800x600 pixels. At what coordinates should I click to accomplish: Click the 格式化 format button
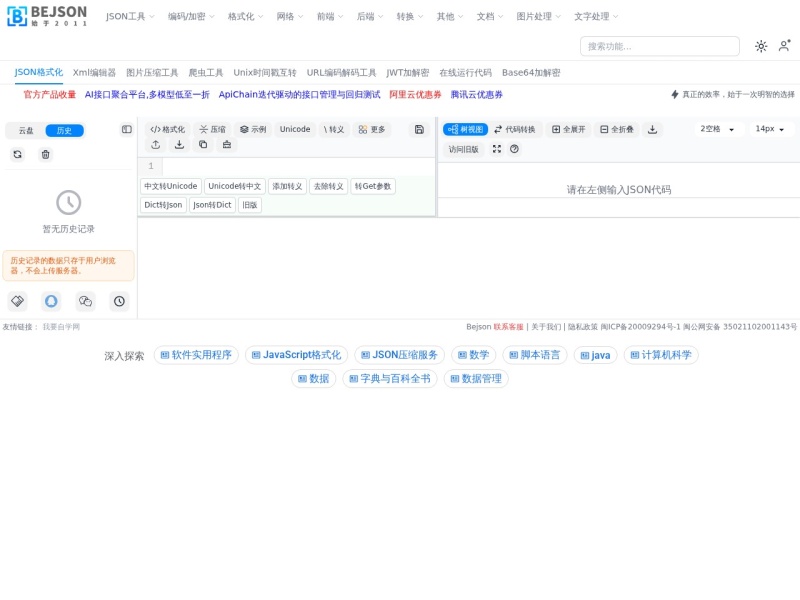tap(167, 130)
